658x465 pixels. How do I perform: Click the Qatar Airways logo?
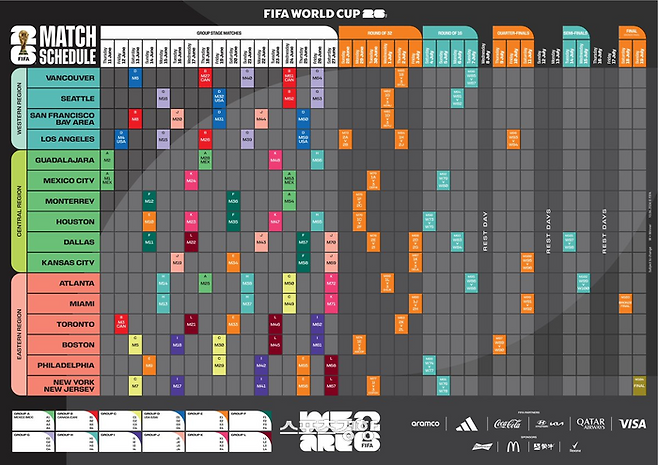coord(590,423)
